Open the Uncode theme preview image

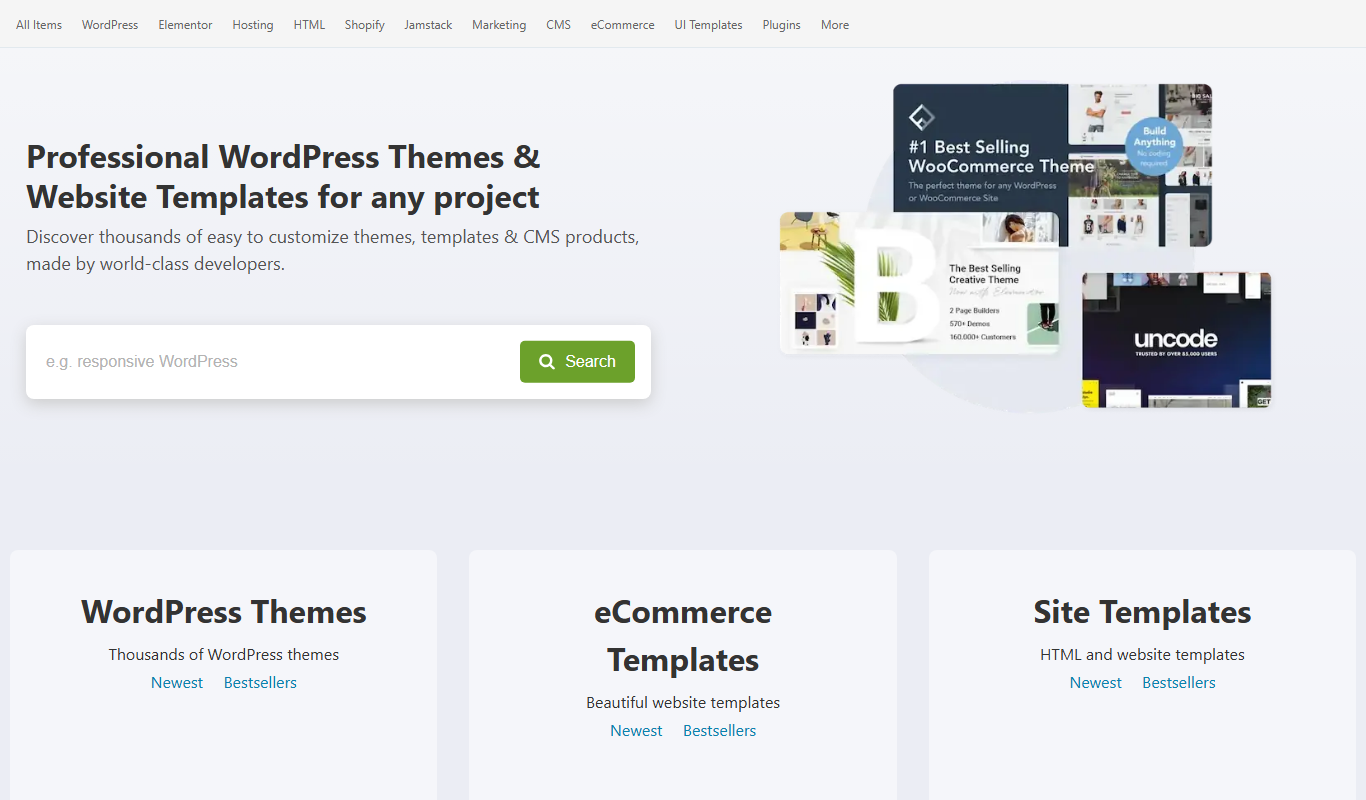click(x=1177, y=340)
